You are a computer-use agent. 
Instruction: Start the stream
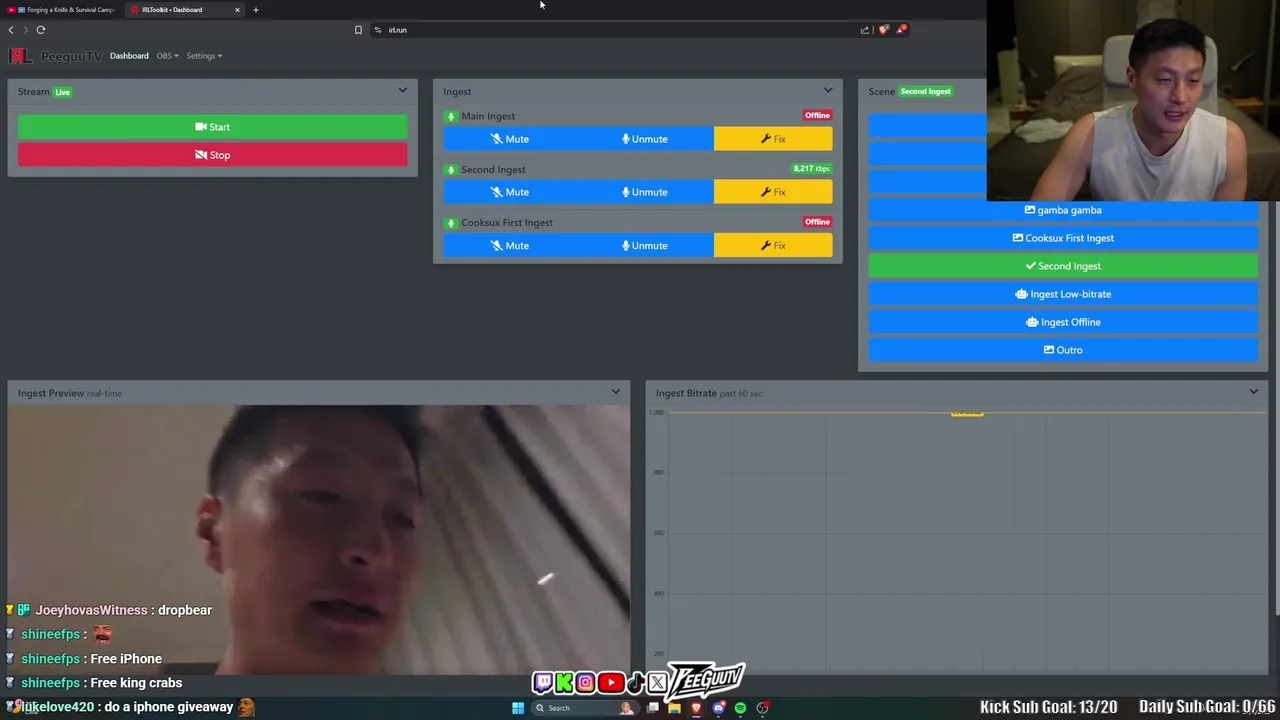pyautogui.click(x=213, y=127)
